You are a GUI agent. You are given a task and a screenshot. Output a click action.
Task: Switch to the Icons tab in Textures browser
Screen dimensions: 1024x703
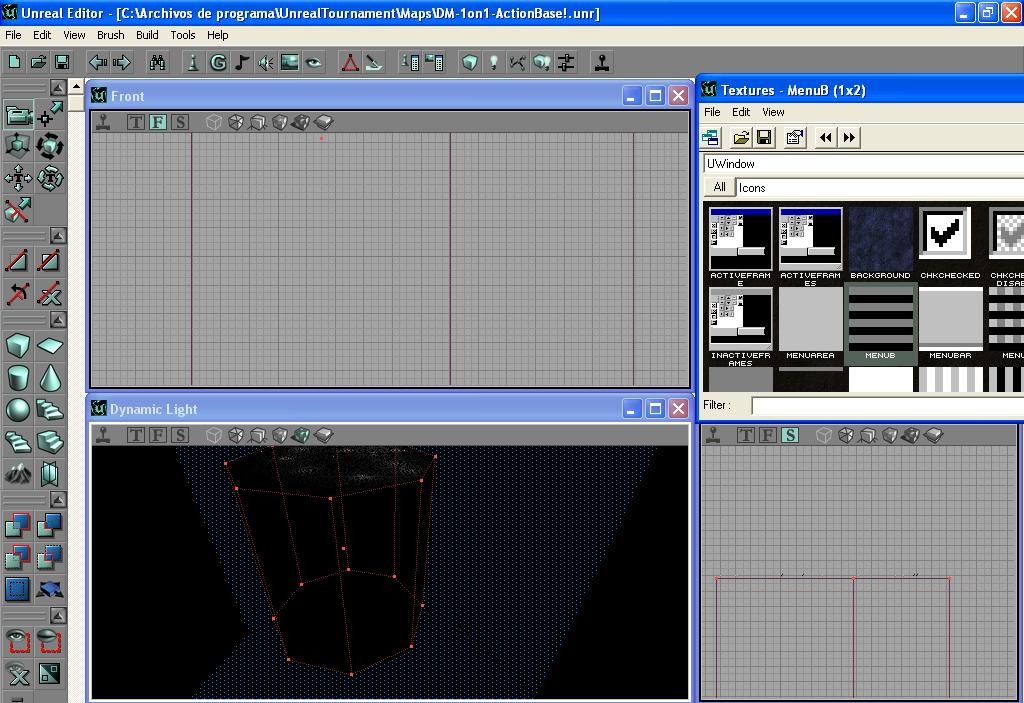[x=753, y=187]
